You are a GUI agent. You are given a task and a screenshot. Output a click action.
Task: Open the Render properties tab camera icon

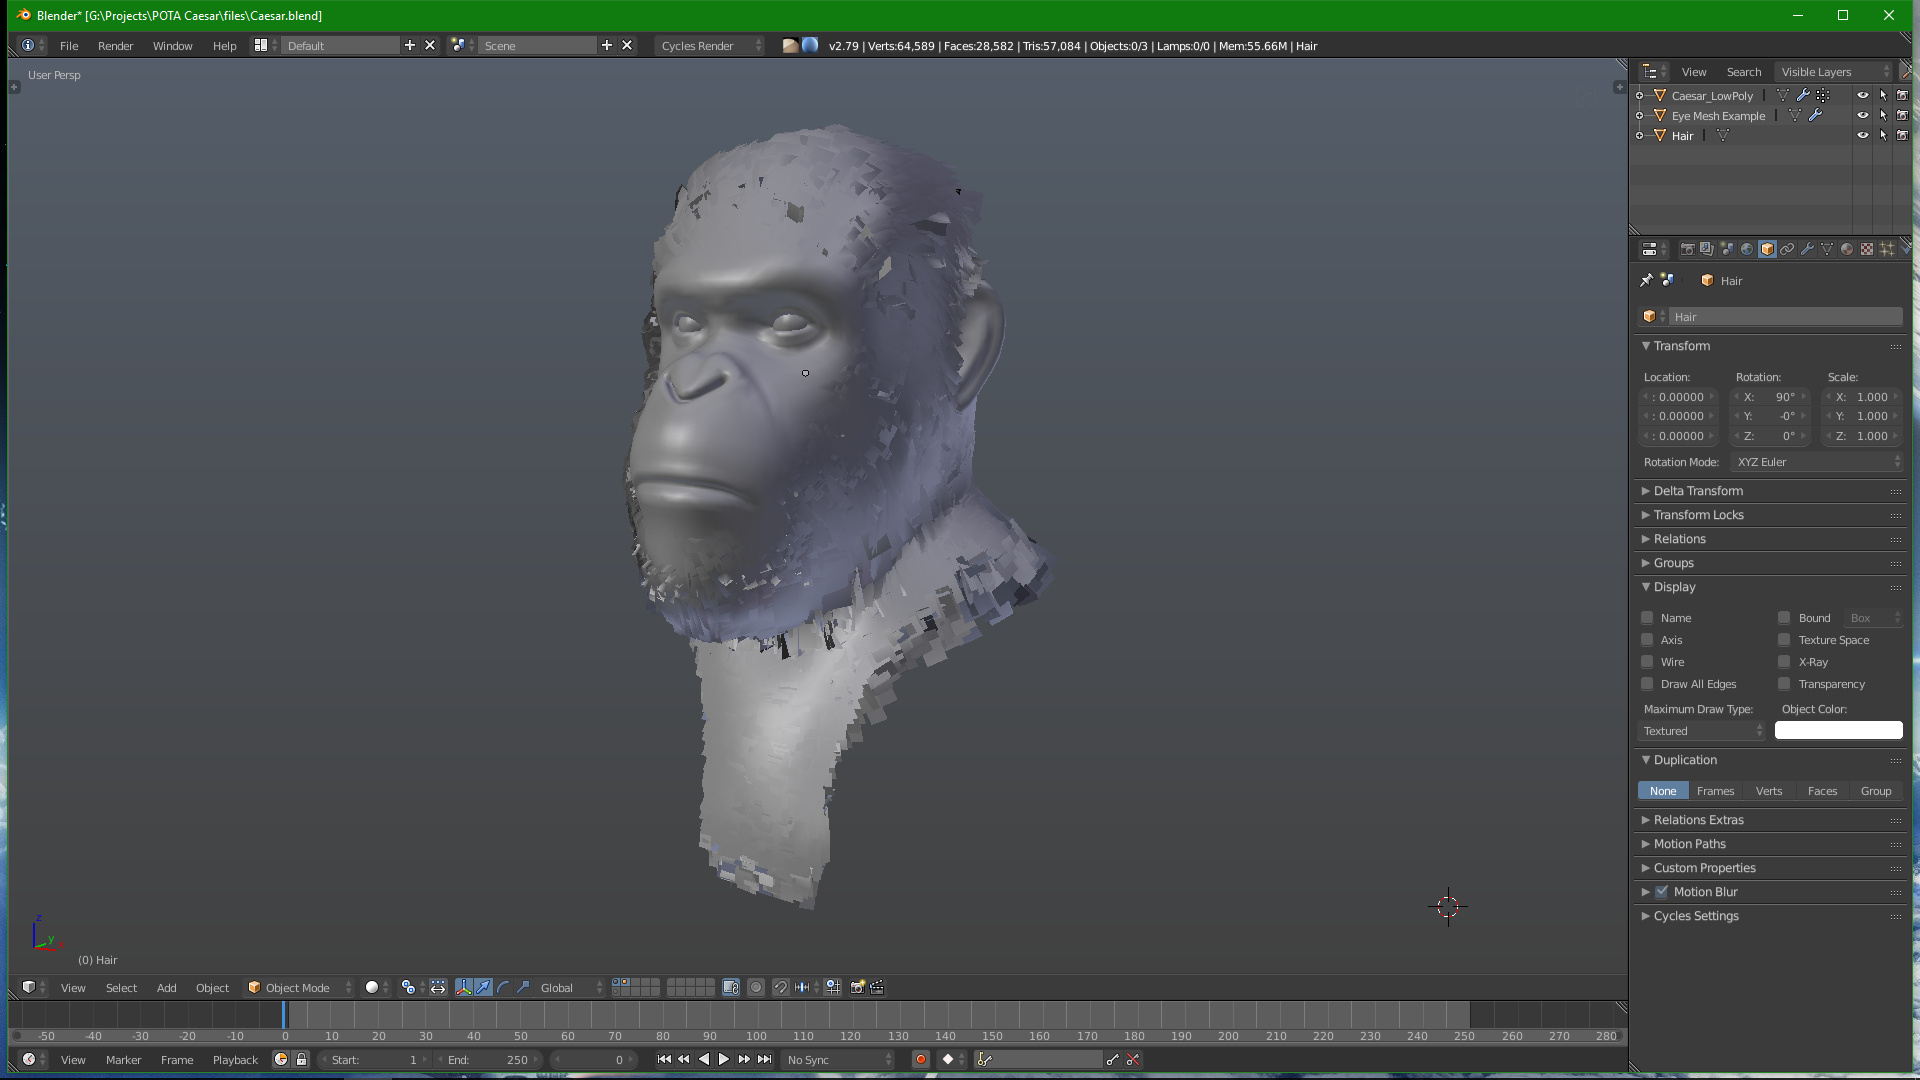pos(1687,249)
